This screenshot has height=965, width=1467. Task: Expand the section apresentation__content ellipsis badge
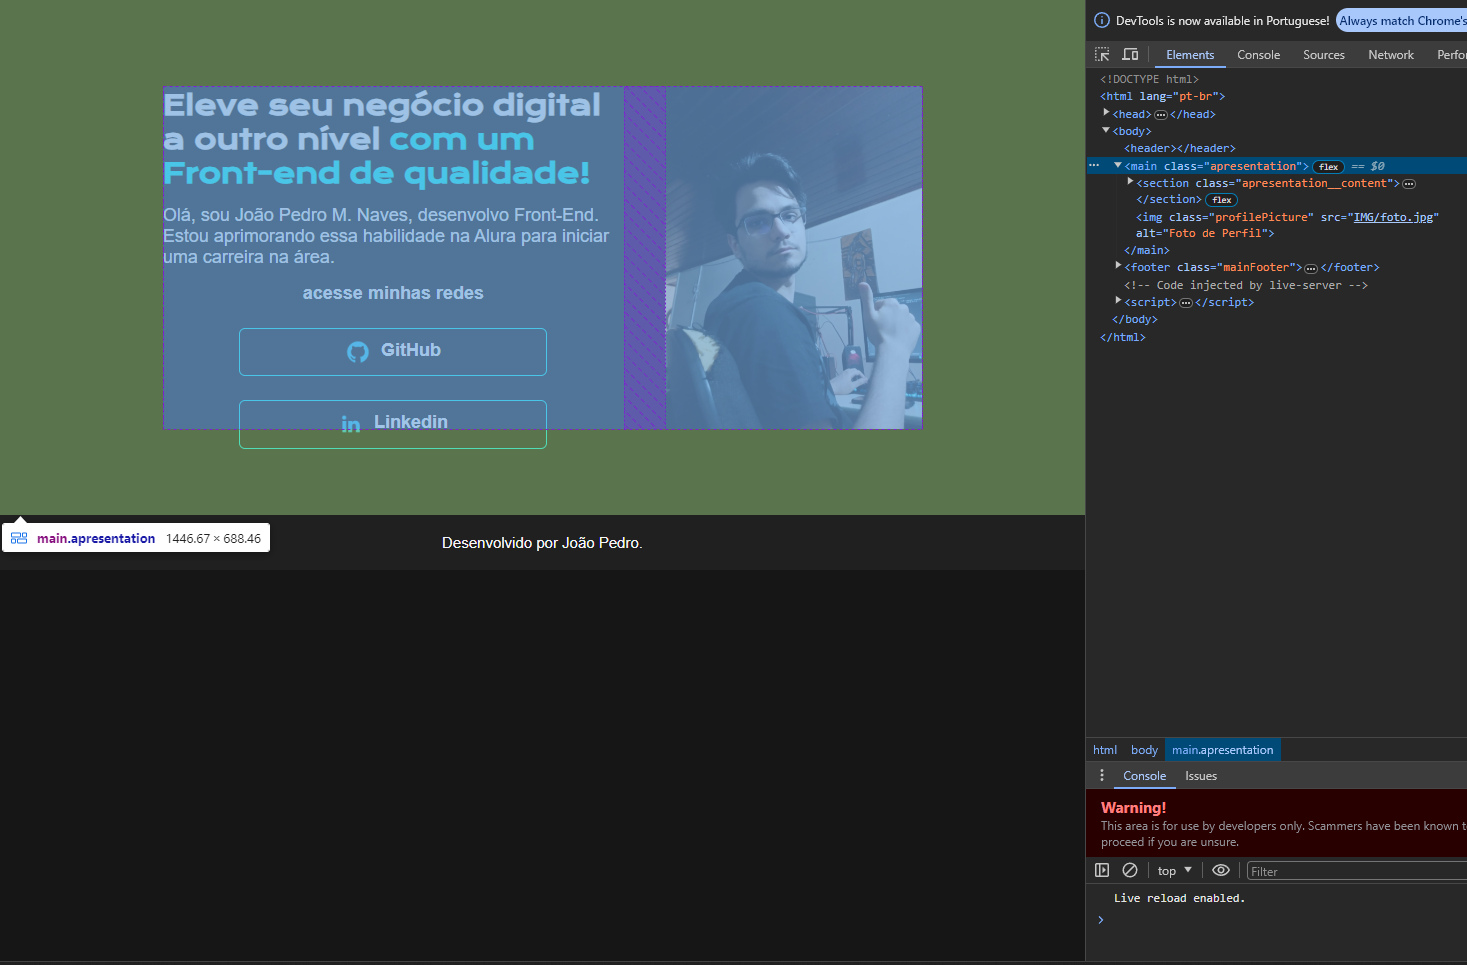1409,184
